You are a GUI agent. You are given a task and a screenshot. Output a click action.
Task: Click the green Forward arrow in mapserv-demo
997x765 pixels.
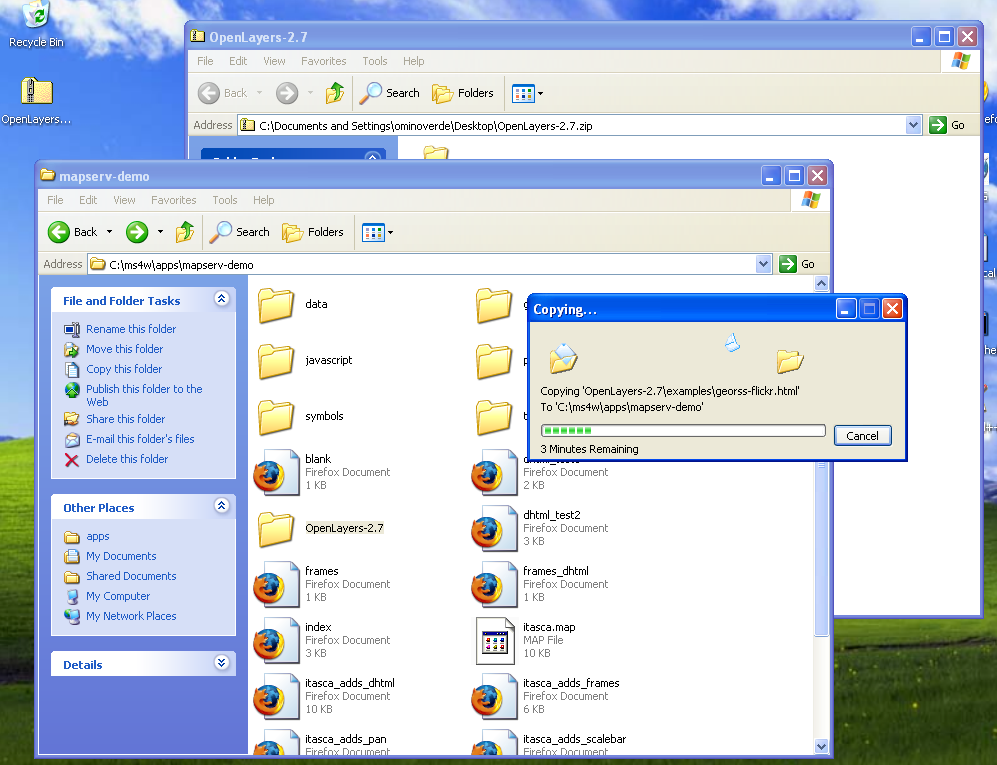[x=137, y=232]
